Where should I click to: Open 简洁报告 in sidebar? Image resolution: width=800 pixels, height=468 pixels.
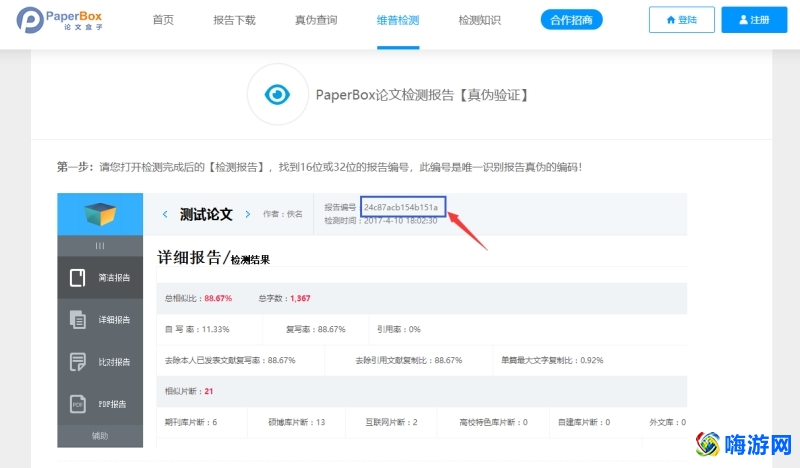pos(100,278)
